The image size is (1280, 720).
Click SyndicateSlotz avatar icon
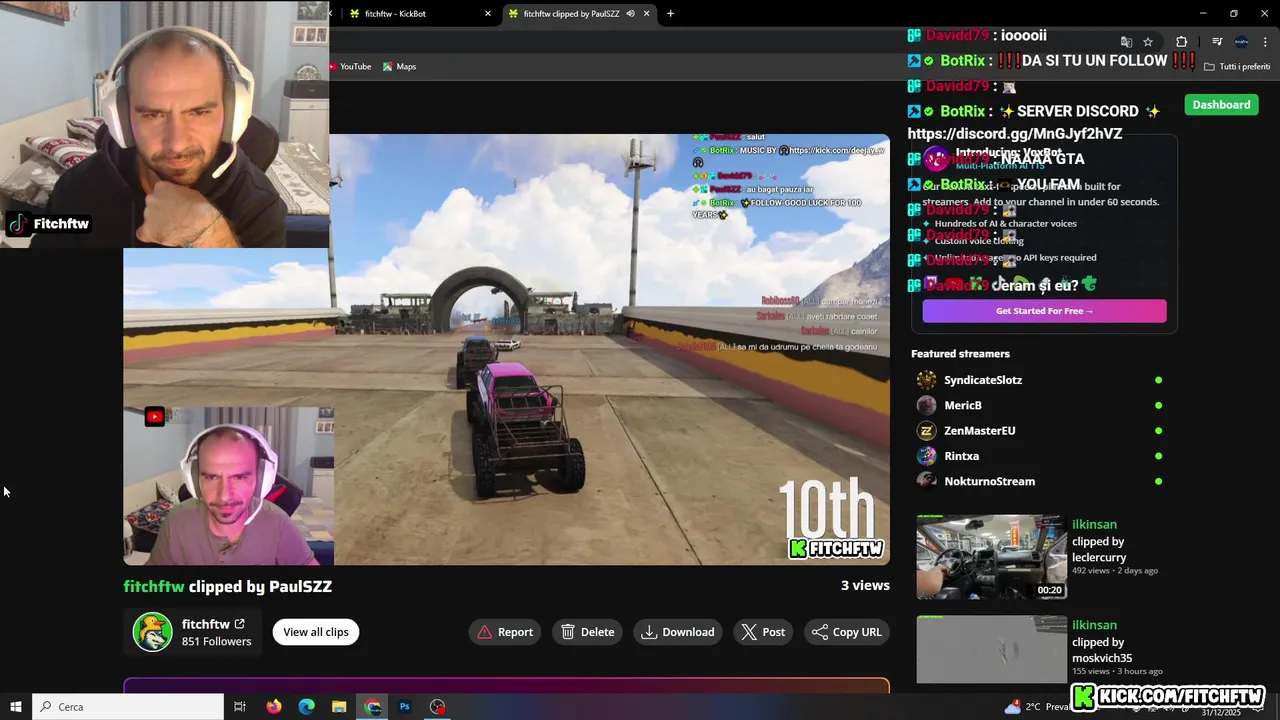tap(927, 380)
